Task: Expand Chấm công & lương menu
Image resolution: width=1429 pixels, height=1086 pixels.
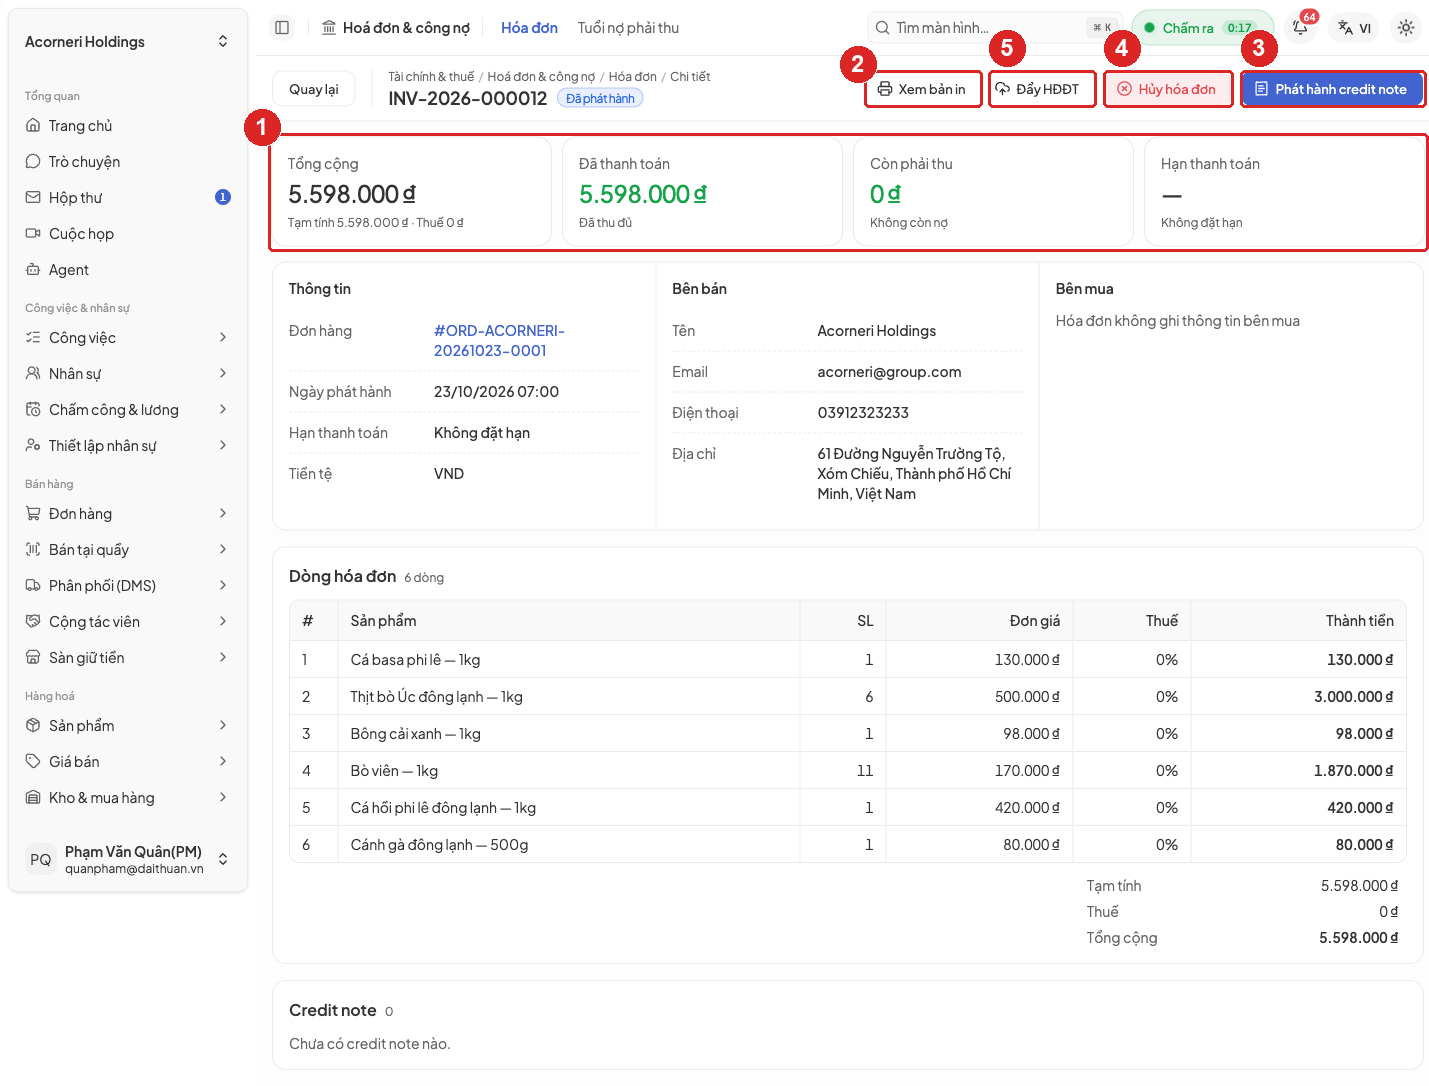Action: pos(128,410)
